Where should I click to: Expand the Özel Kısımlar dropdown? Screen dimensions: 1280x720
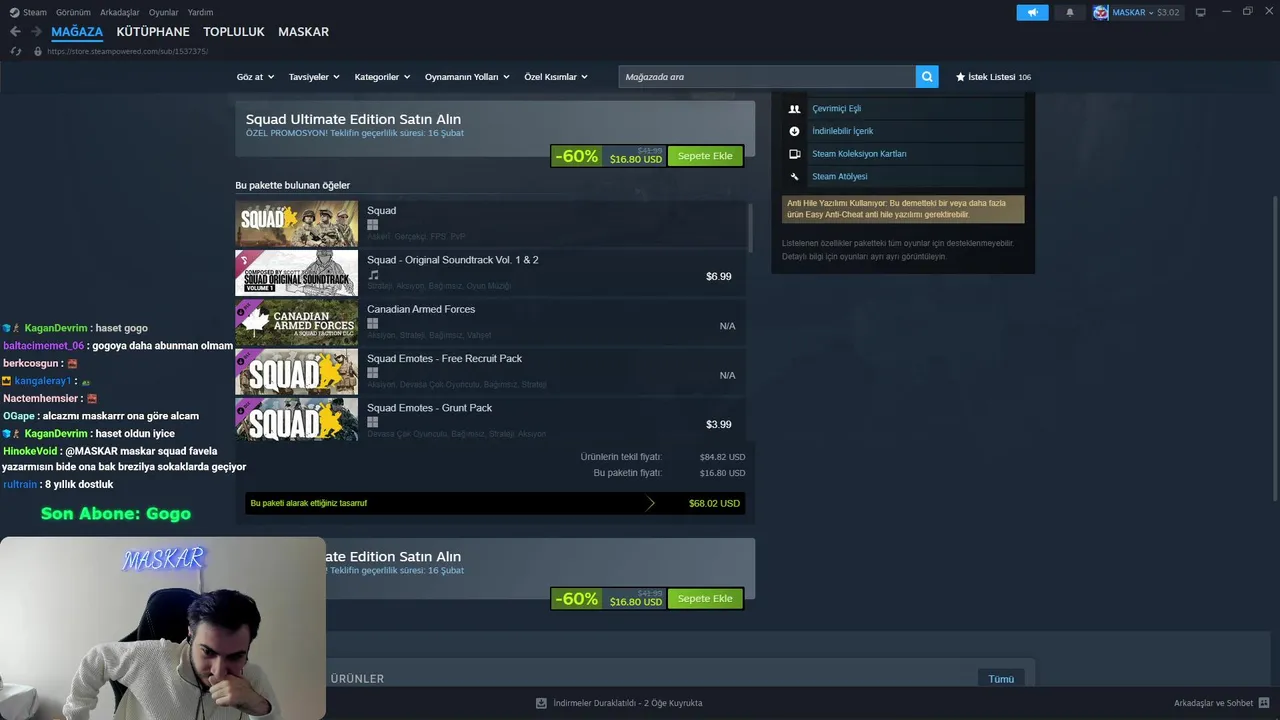click(x=555, y=77)
